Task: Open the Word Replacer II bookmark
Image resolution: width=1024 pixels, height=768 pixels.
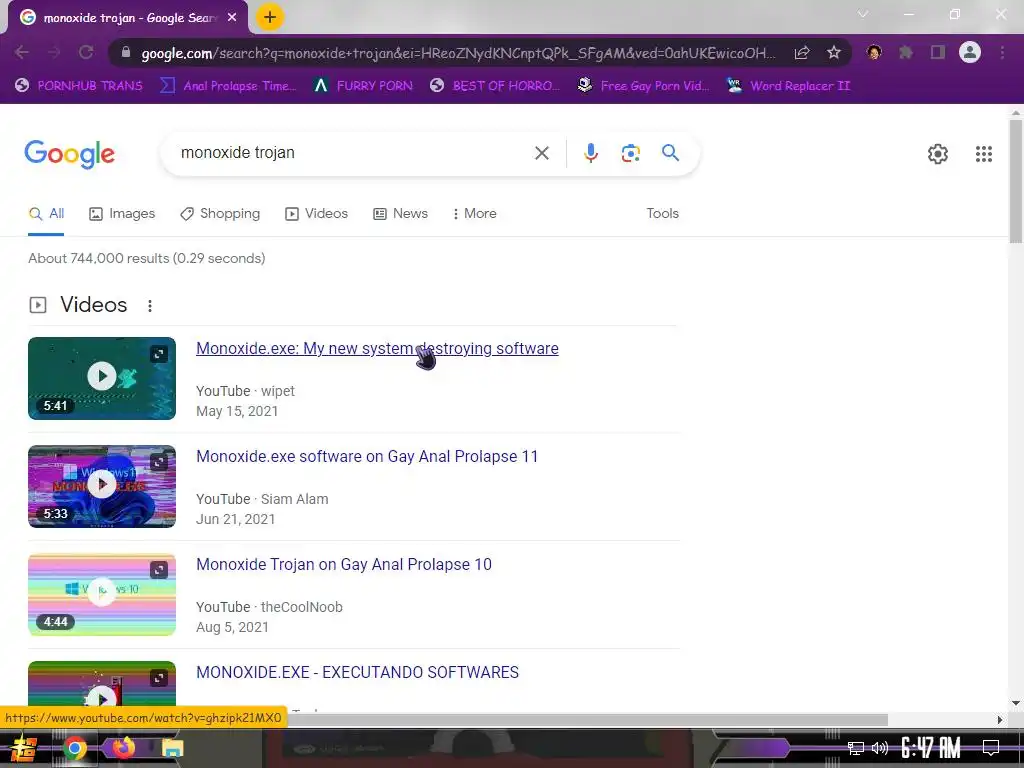Action: tap(789, 86)
